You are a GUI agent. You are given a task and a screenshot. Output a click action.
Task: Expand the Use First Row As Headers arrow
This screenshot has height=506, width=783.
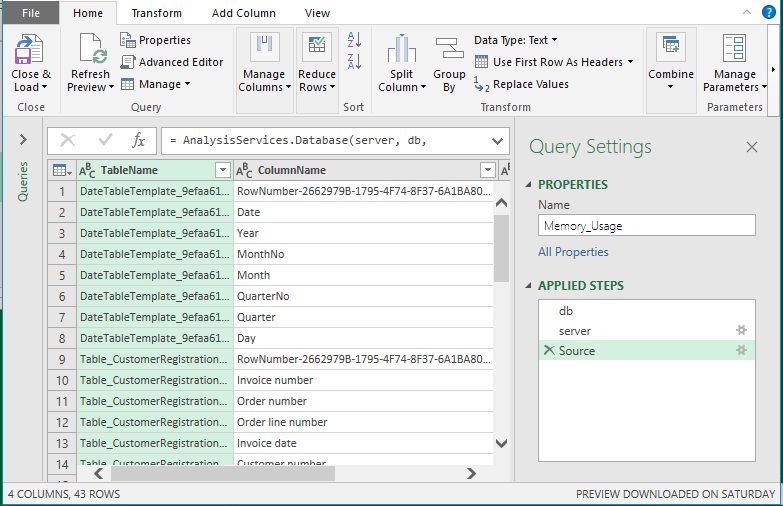[630, 61]
